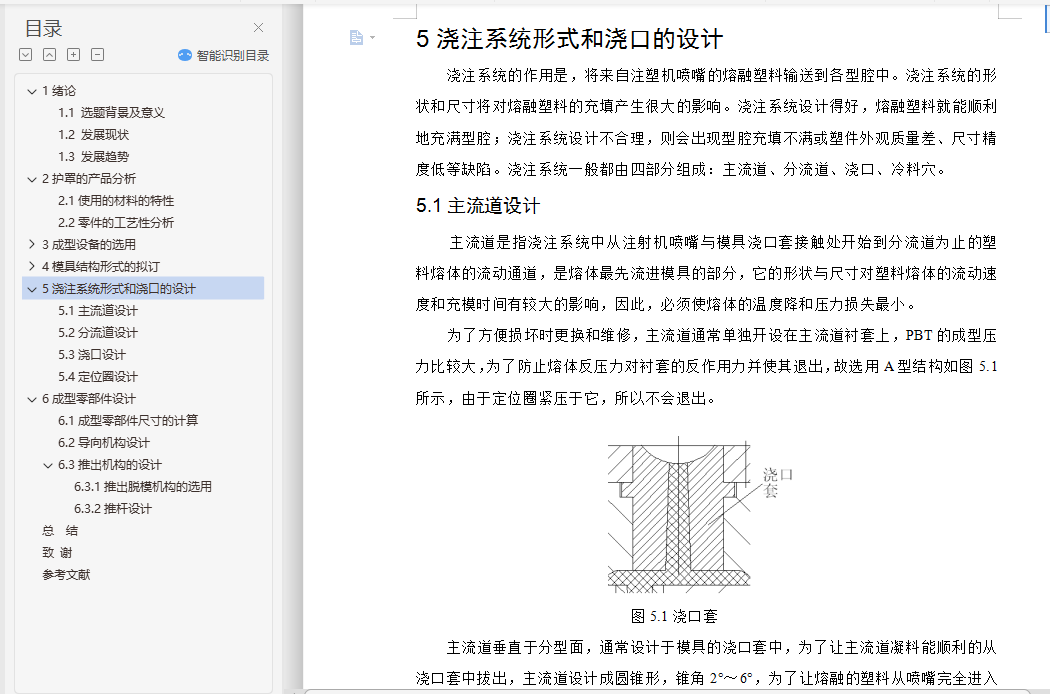
Task: Select 4 模具结构形式的拟订 heading in outline
Action: click(100, 267)
